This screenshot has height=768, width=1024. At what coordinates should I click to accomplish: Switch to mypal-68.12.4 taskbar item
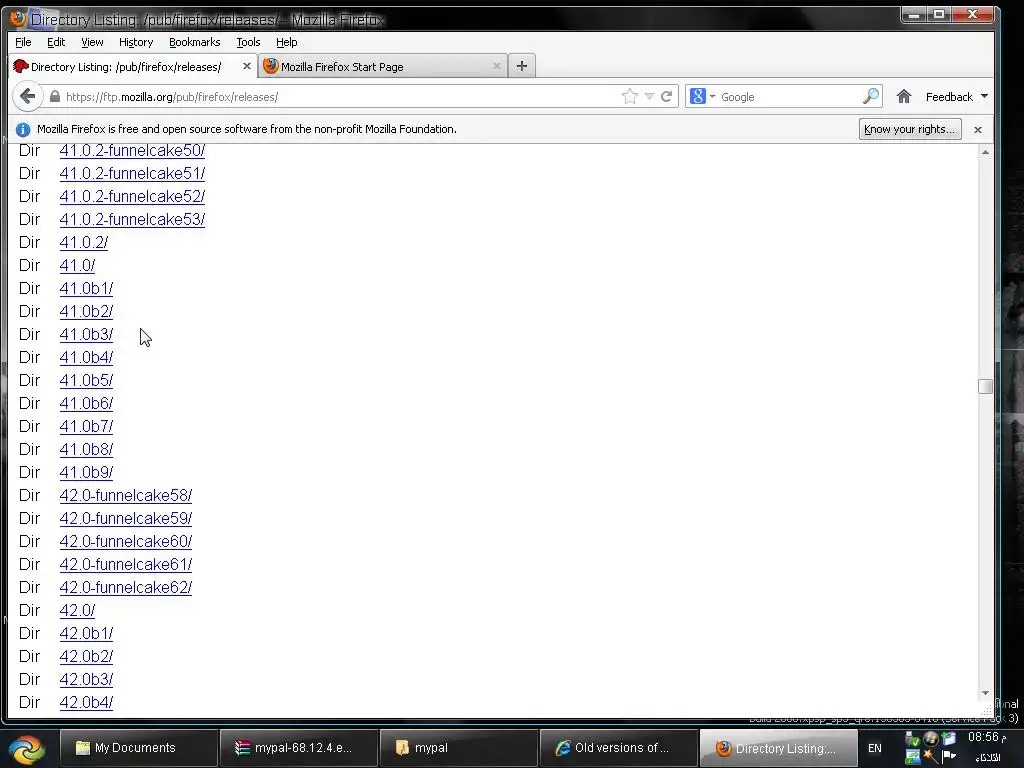tap(299, 748)
